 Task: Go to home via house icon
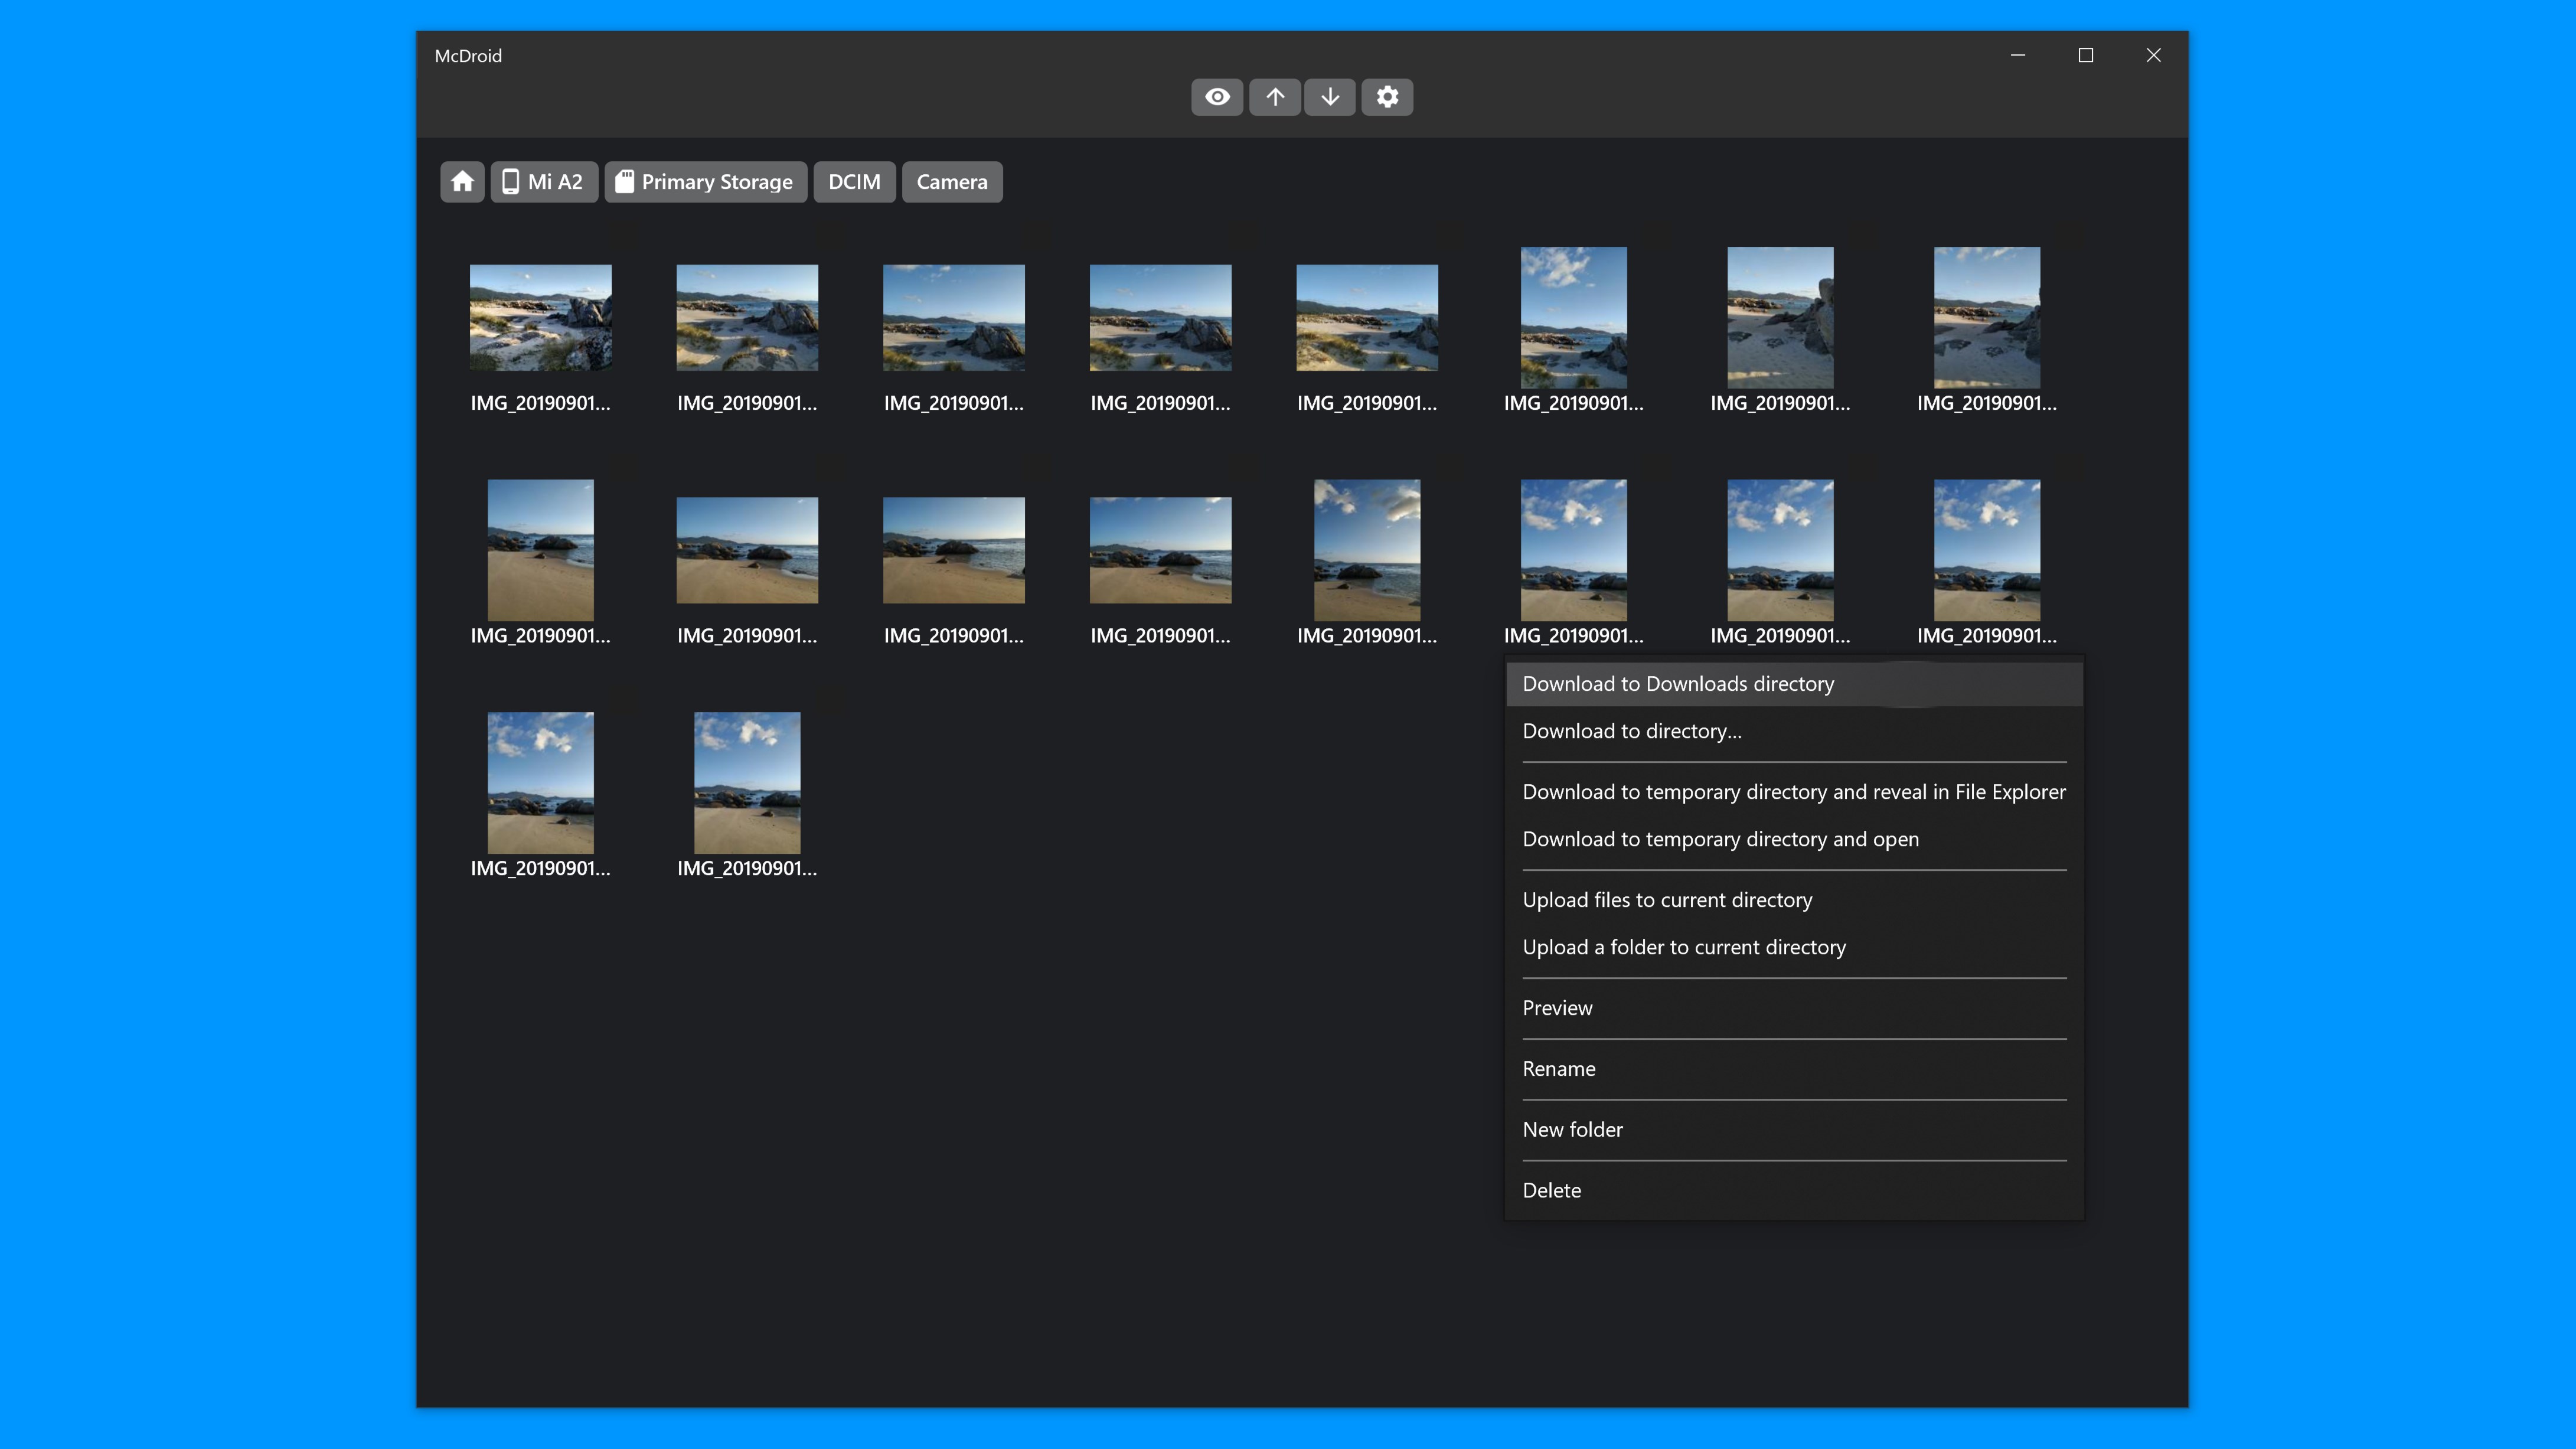pyautogui.click(x=462, y=182)
